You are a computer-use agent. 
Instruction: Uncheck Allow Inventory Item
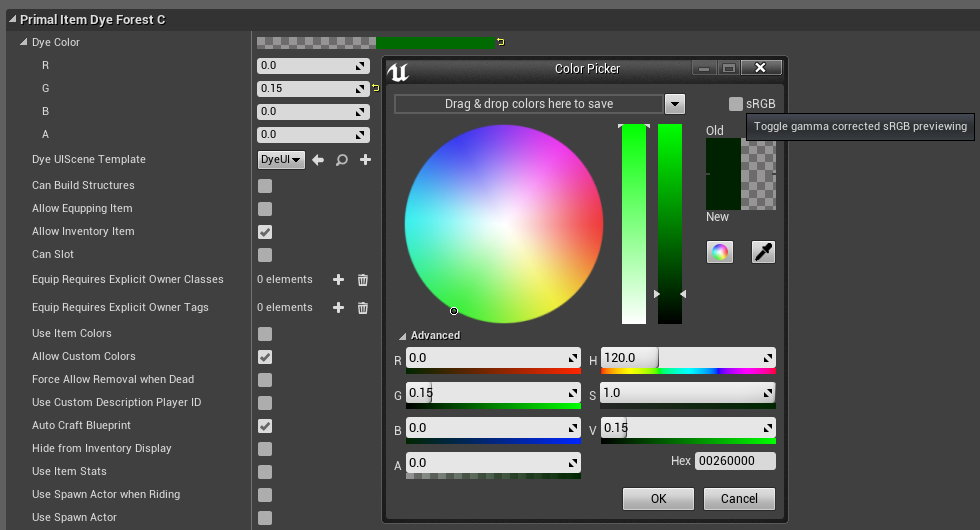[x=265, y=232]
